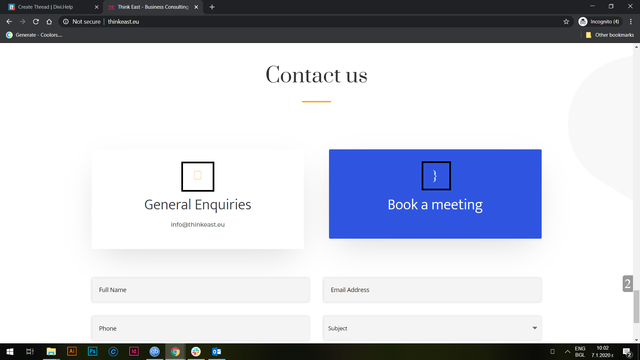
Task: Open a new browser tab
Action: tap(212, 7)
